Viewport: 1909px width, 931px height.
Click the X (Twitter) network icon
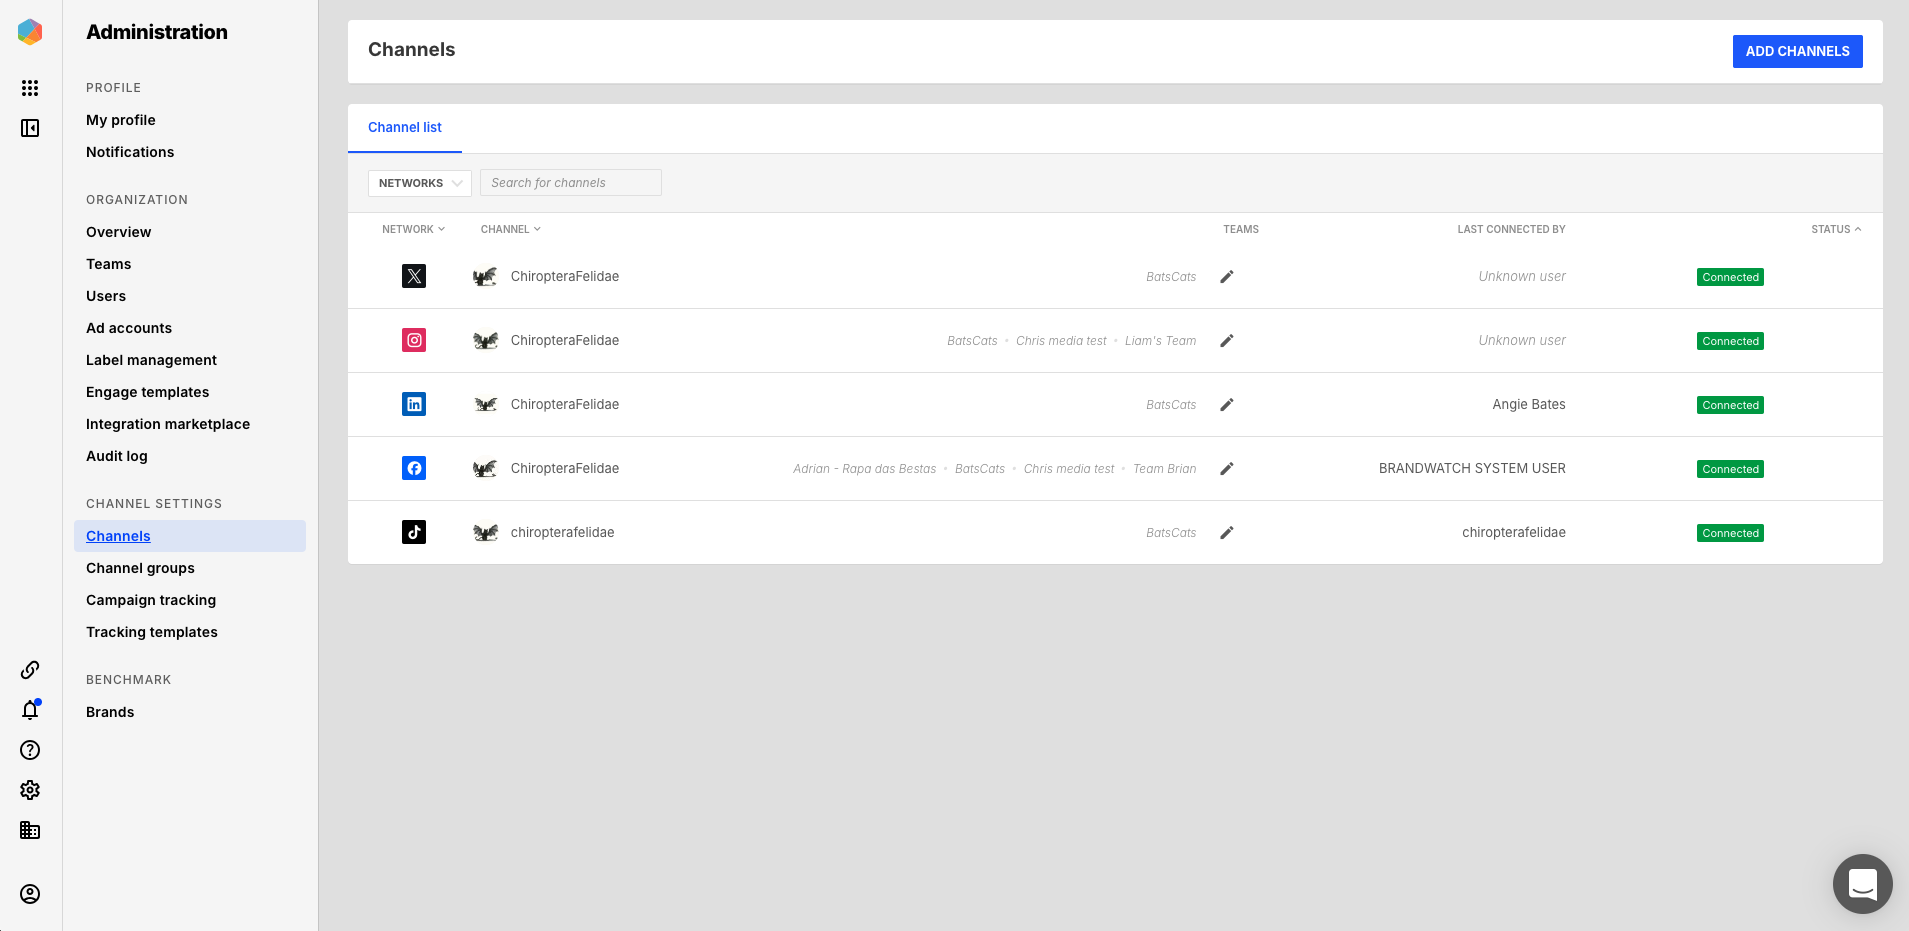click(x=414, y=276)
